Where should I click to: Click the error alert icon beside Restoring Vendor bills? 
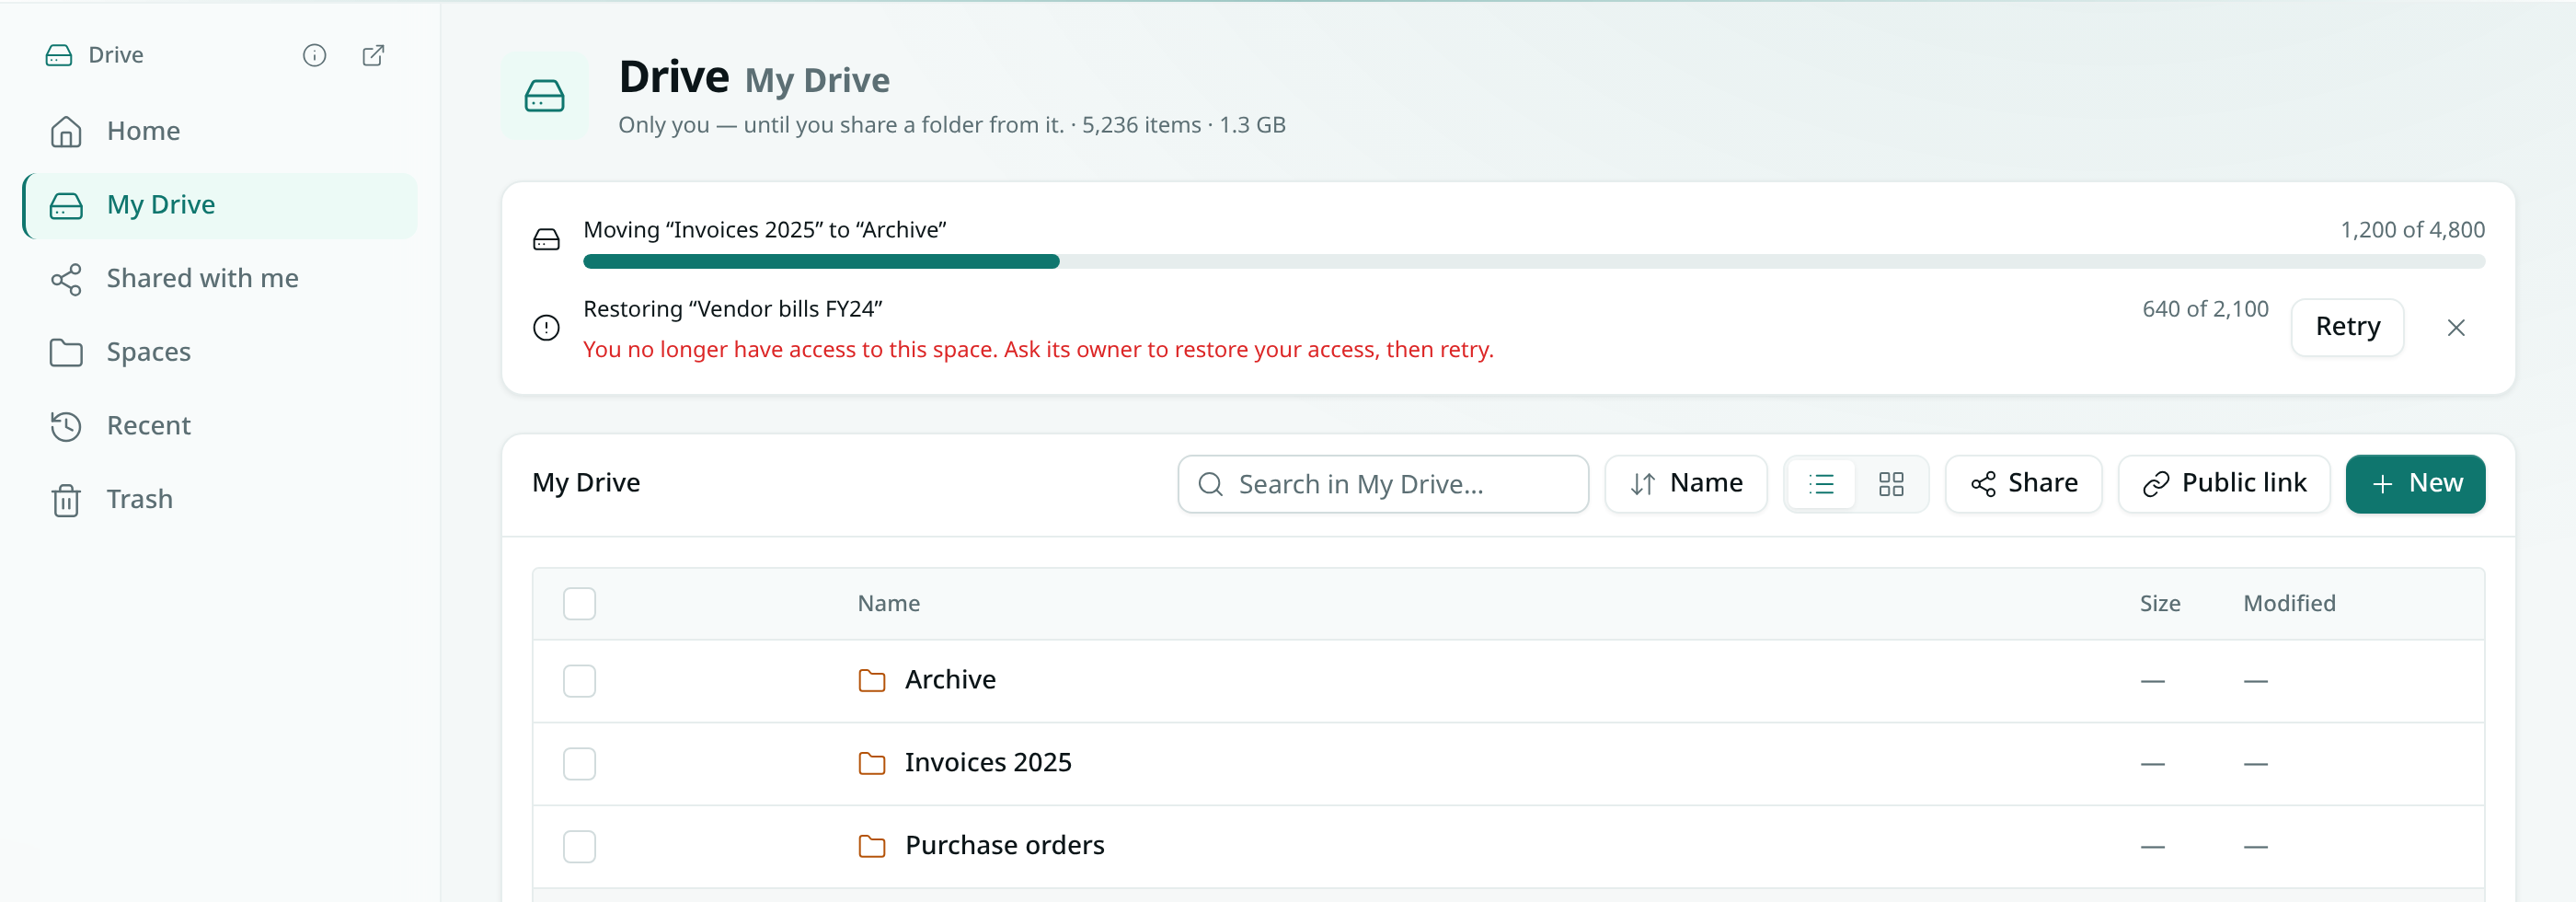(x=546, y=328)
